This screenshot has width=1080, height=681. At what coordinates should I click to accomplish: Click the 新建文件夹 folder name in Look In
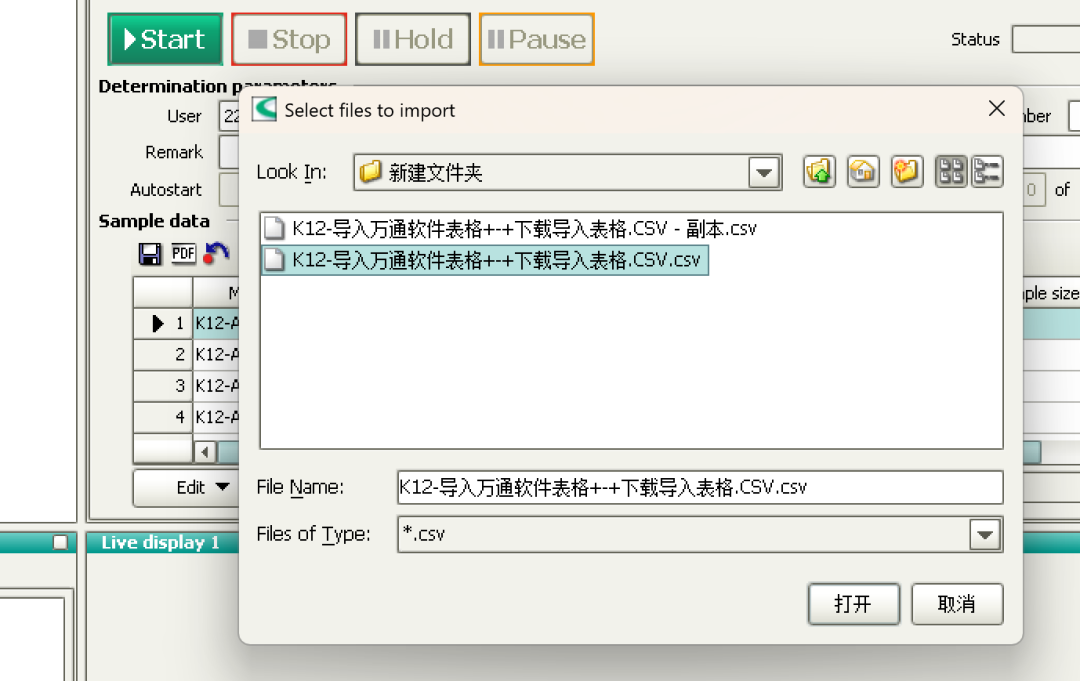(x=435, y=172)
